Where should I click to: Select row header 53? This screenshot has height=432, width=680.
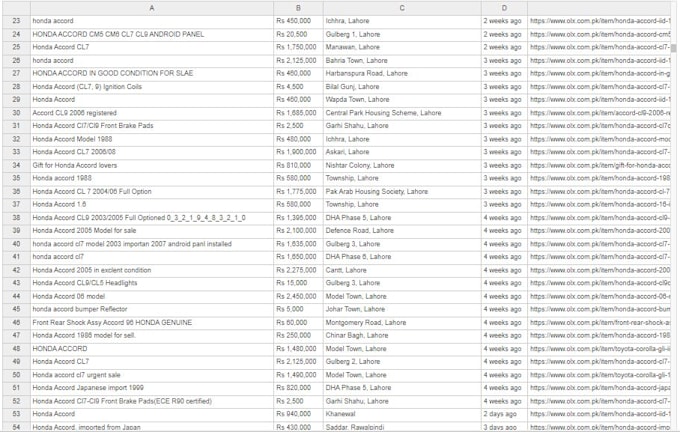(16, 414)
